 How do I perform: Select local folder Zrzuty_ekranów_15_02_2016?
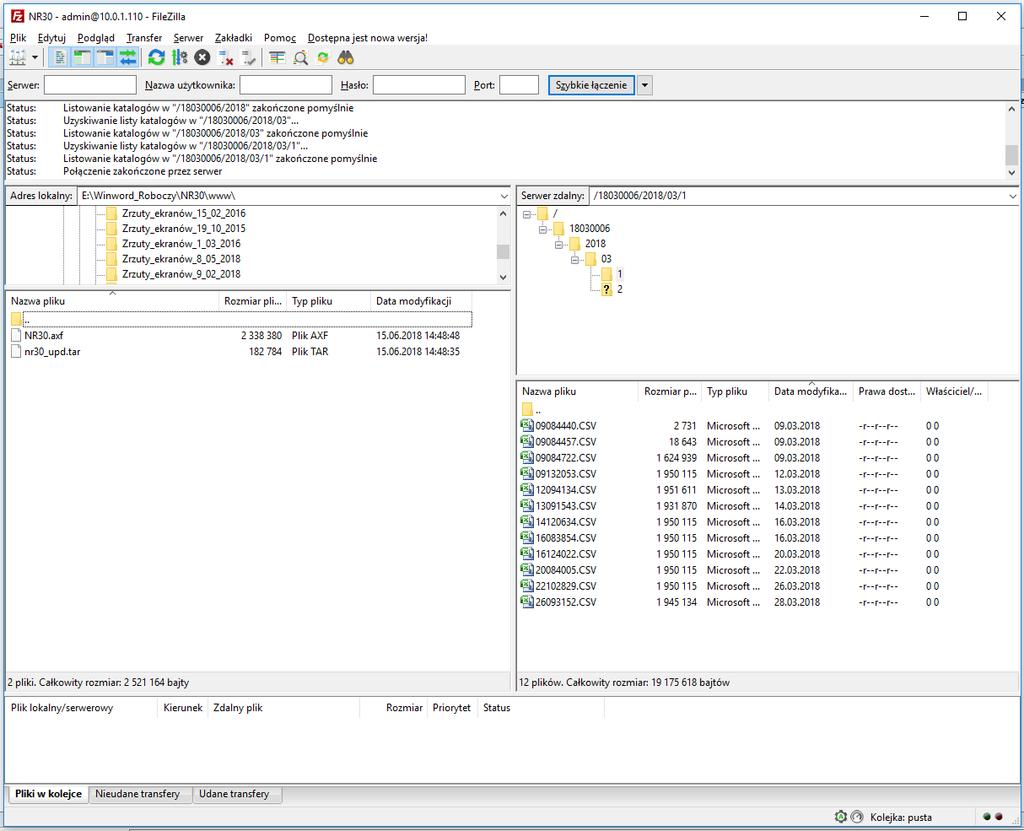coord(184,214)
